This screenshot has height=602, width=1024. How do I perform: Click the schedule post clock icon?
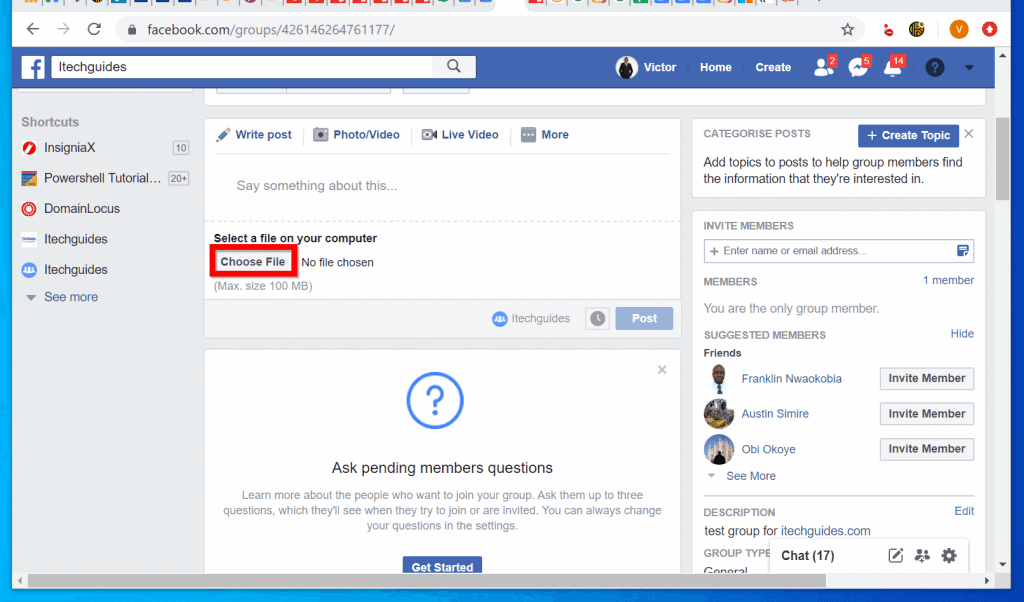click(597, 319)
